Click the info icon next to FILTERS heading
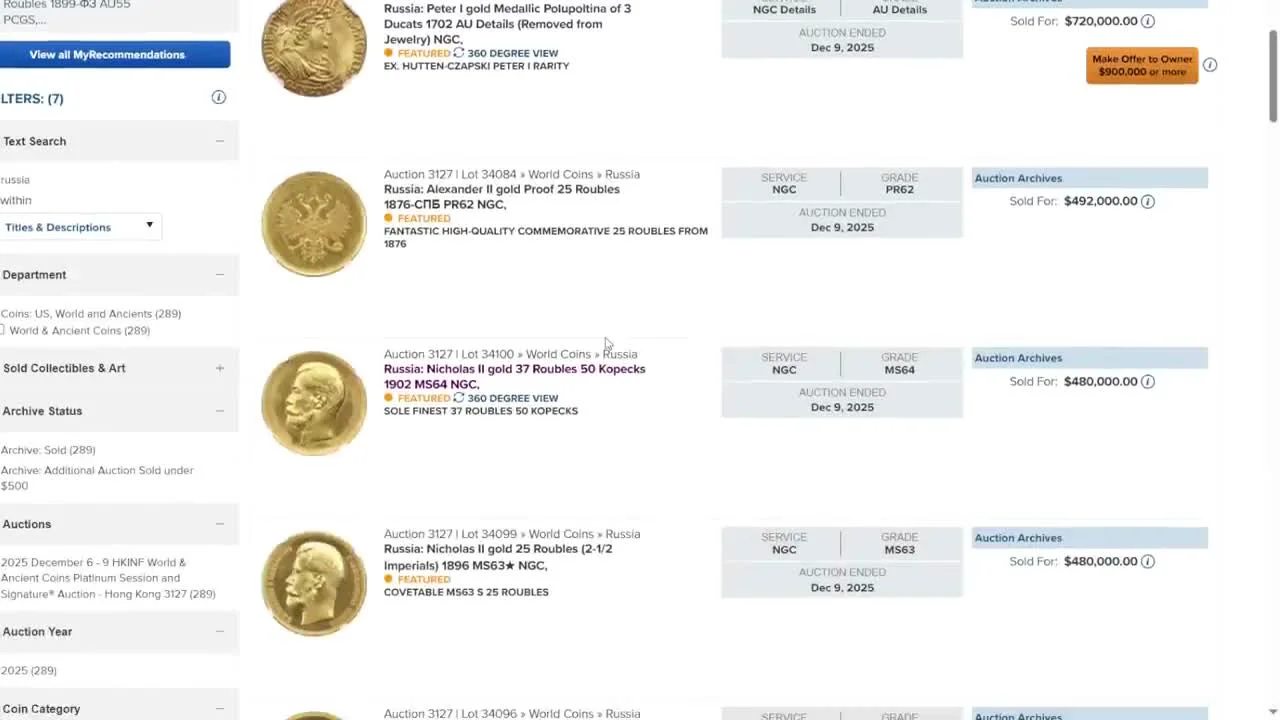The height and width of the screenshot is (720, 1280). pos(218,97)
